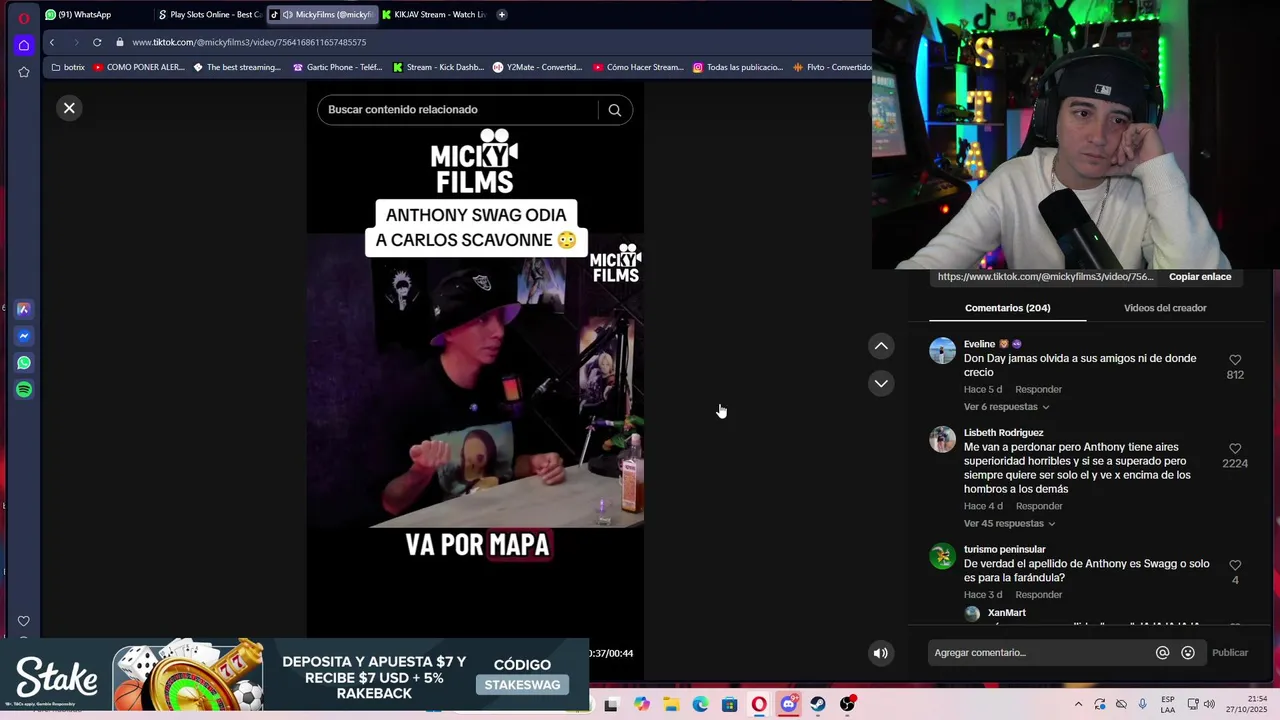The image size is (1280, 720).
Task: Click the mention @ icon in comment box
Action: 1162,653
